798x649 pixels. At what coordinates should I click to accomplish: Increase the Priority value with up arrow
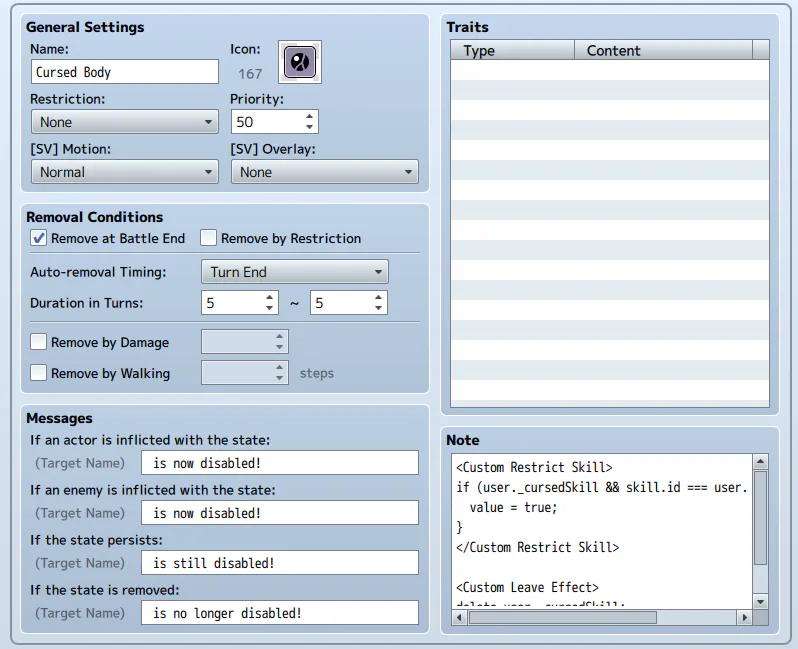tap(310, 116)
